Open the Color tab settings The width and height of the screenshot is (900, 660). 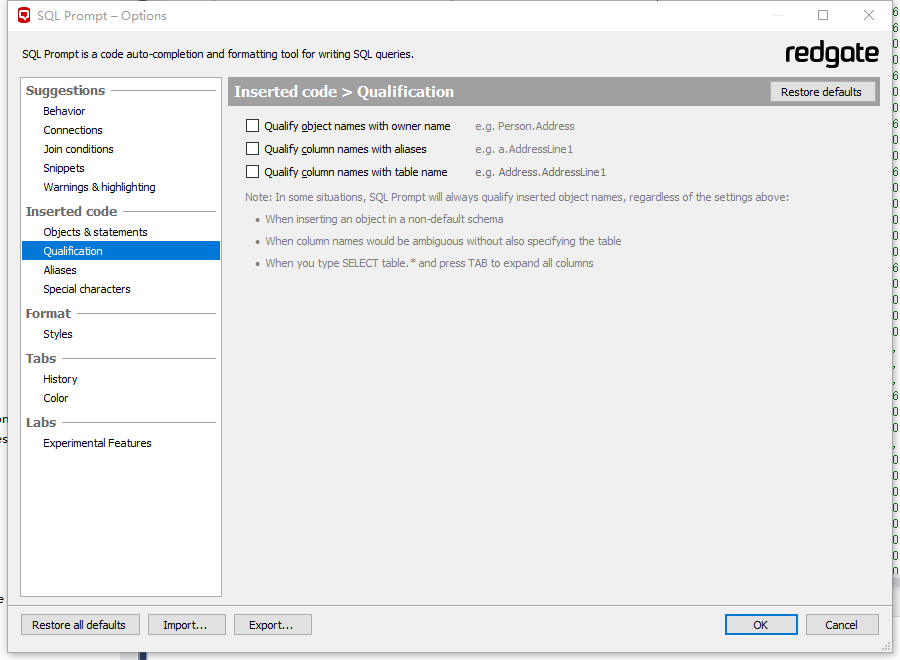[56, 398]
